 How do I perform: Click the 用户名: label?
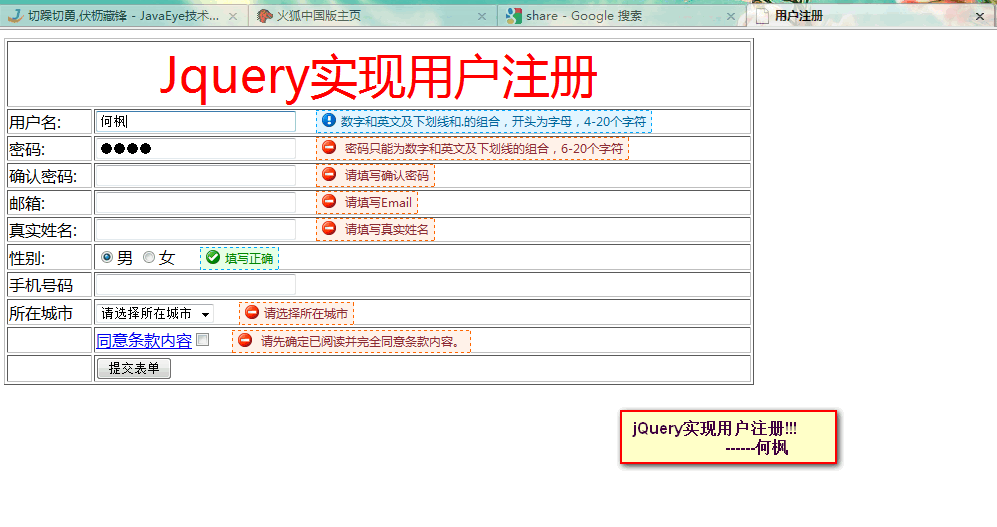[x=35, y=122]
